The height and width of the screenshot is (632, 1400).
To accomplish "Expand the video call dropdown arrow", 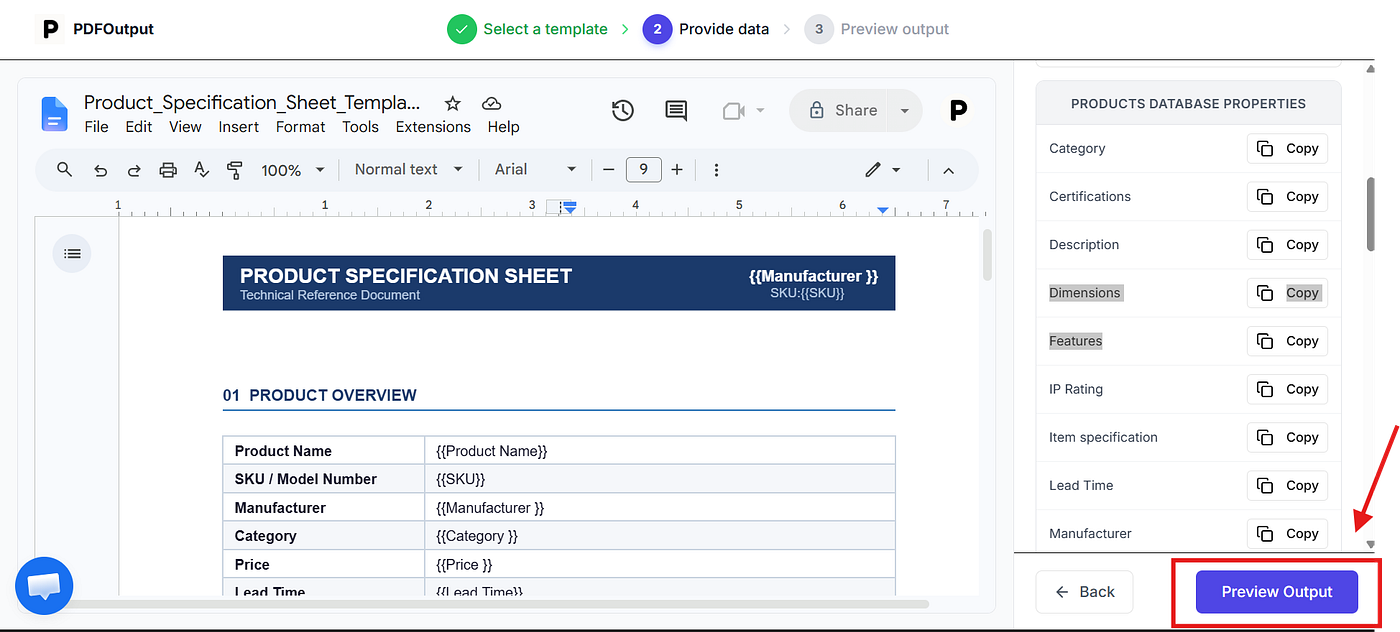I will tap(760, 111).
